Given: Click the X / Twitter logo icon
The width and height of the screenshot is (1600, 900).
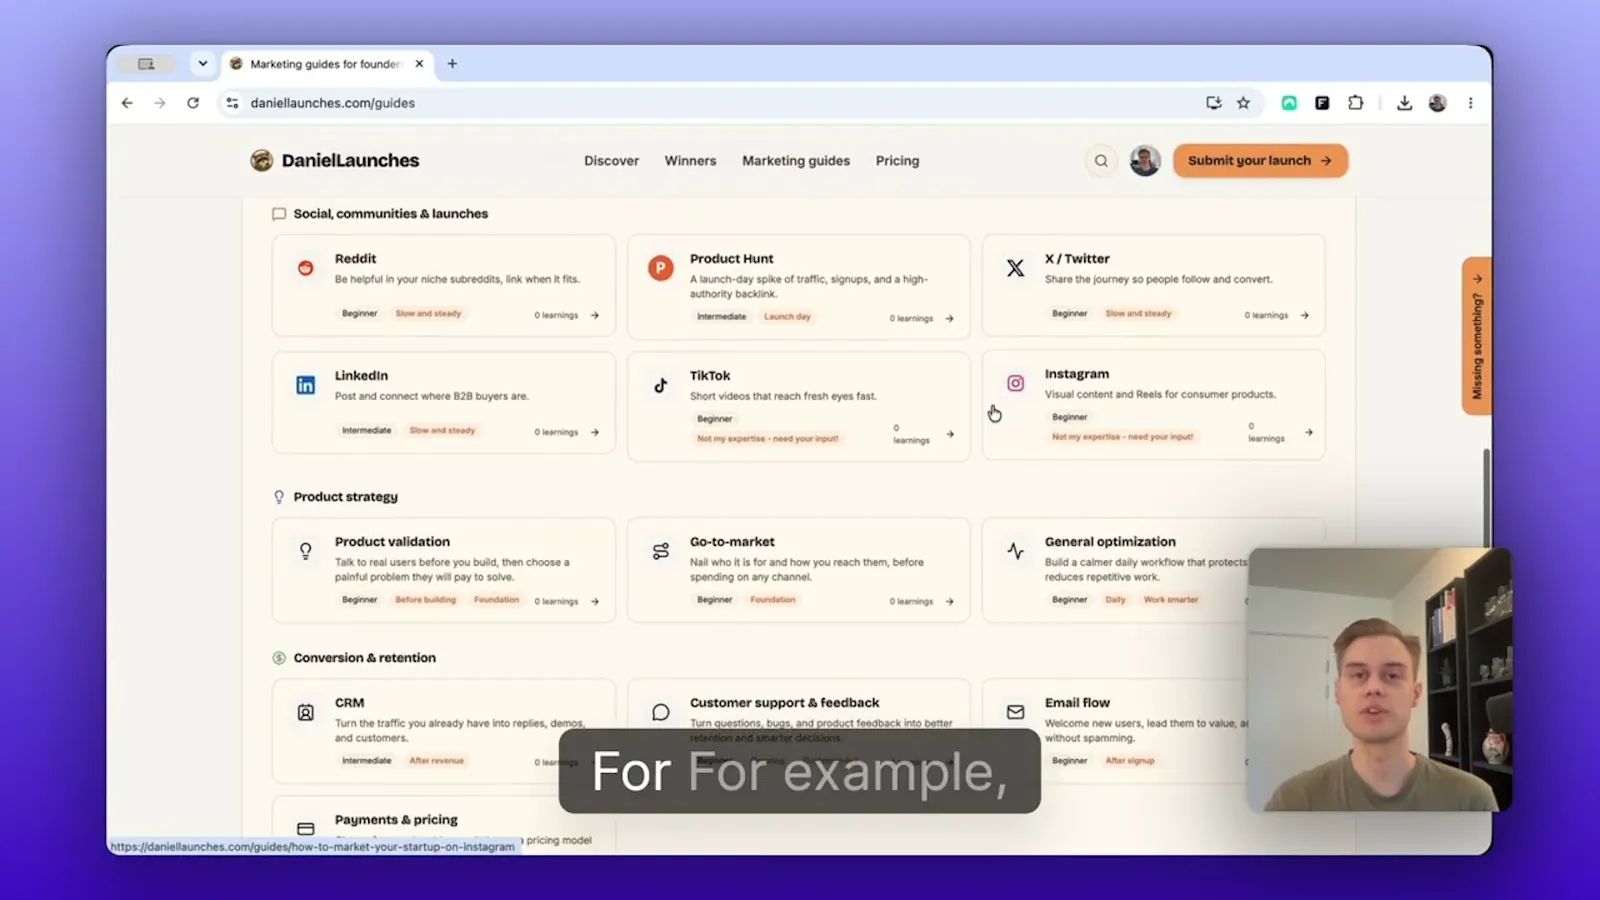Looking at the screenshot, I should coord(1015,268).
